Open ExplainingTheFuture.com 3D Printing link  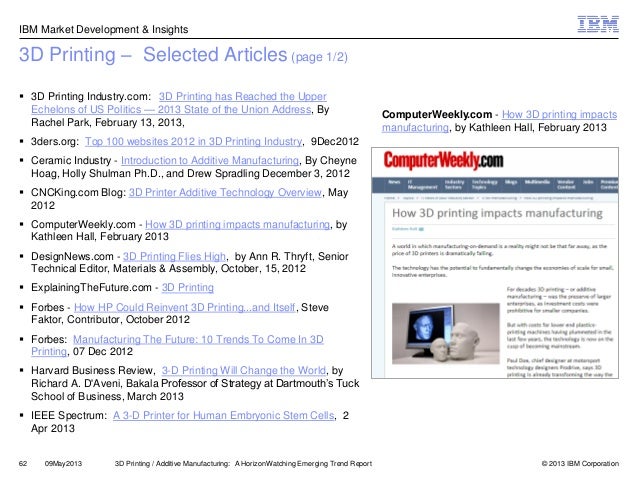[x=188, y=288]
